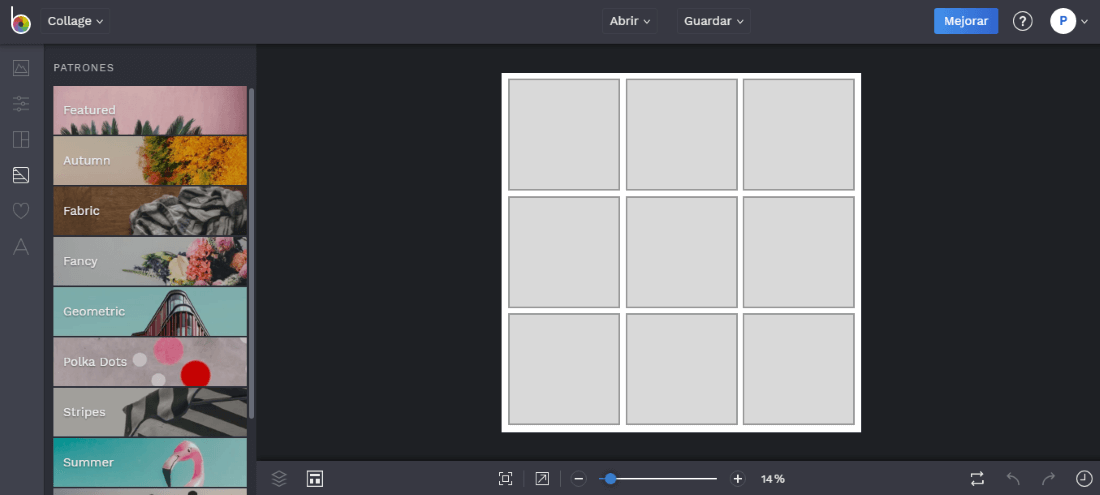The image size is (1100, 495).
Task: Click the fit-to-screen icon
Action: click(506, 479)
